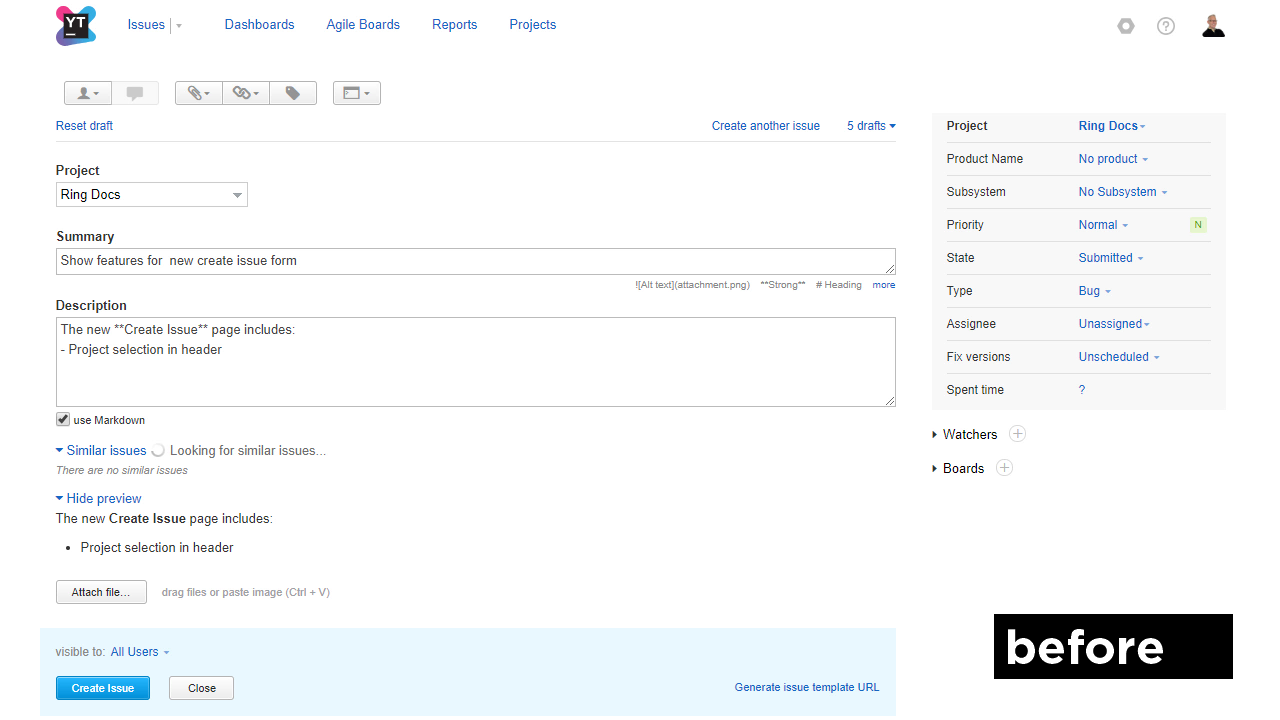This screenshot has width=1280, height=720.
Task: Open the Issues menu
Action: coord(146,25)
